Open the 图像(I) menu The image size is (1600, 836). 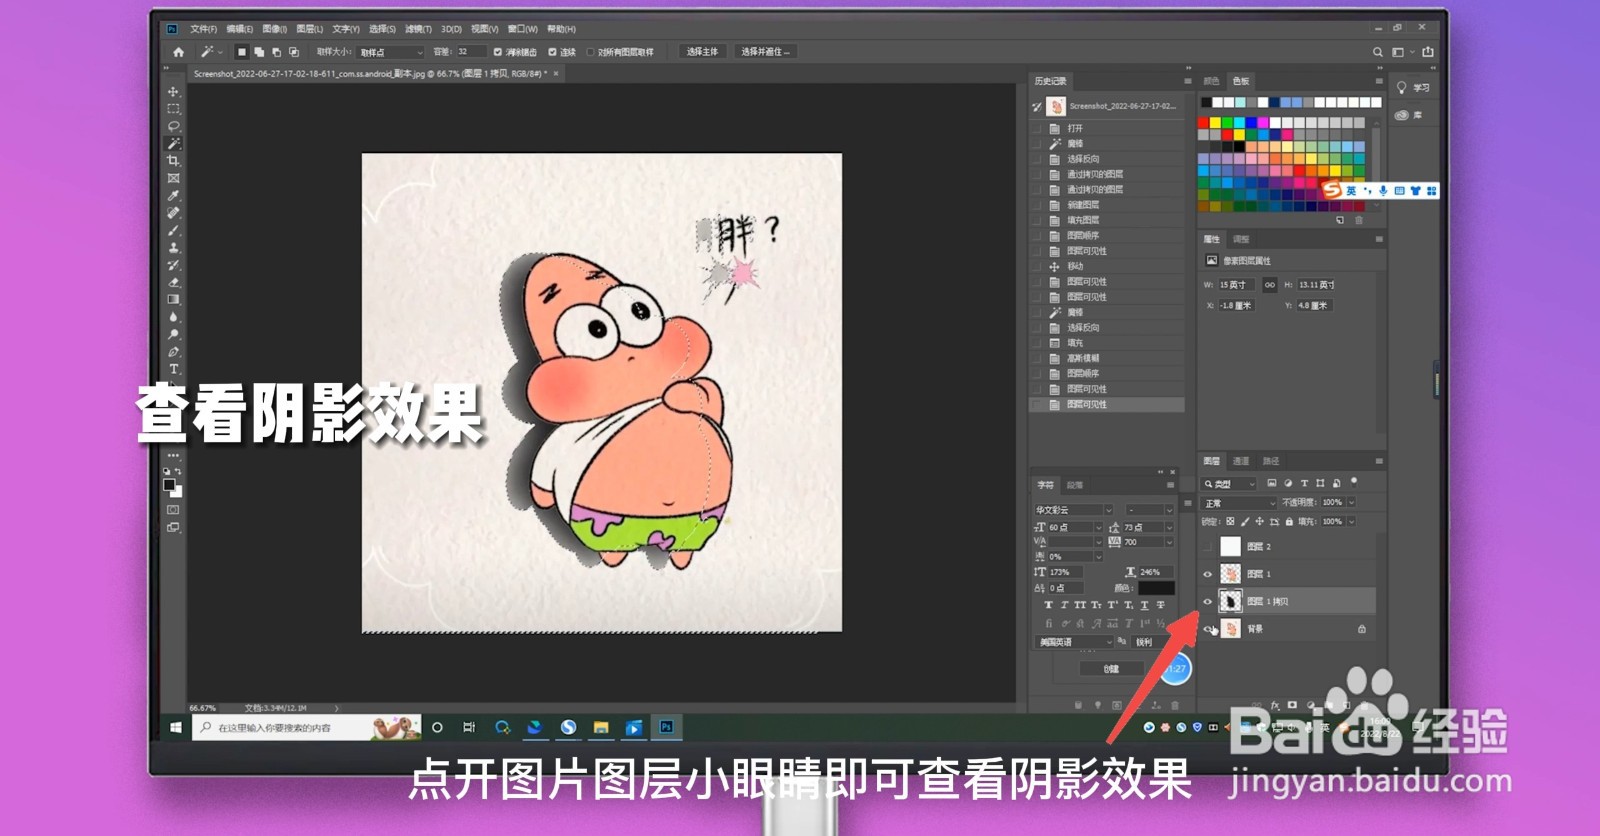click(x=274, y=29)
